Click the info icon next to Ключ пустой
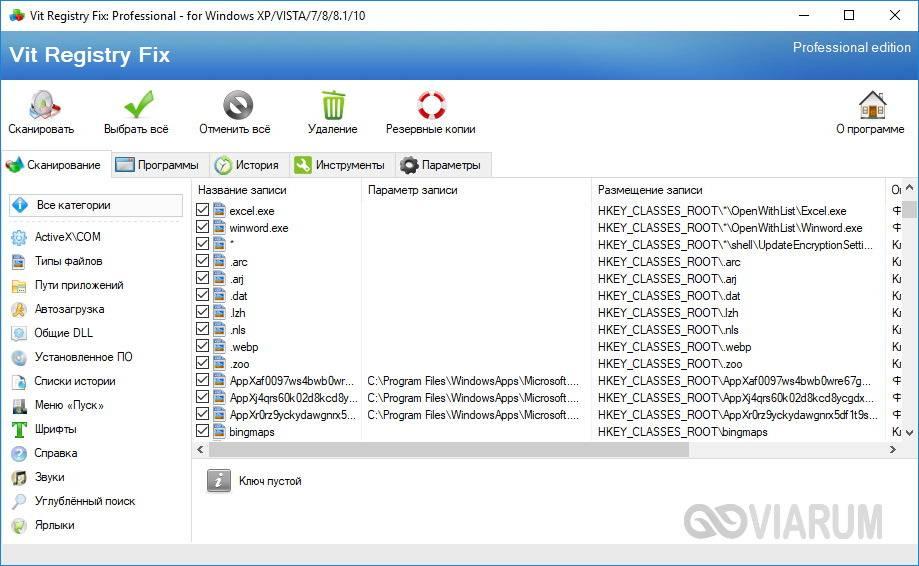The width and height of the screenshot is (919, 566). [x=219, y=481]
